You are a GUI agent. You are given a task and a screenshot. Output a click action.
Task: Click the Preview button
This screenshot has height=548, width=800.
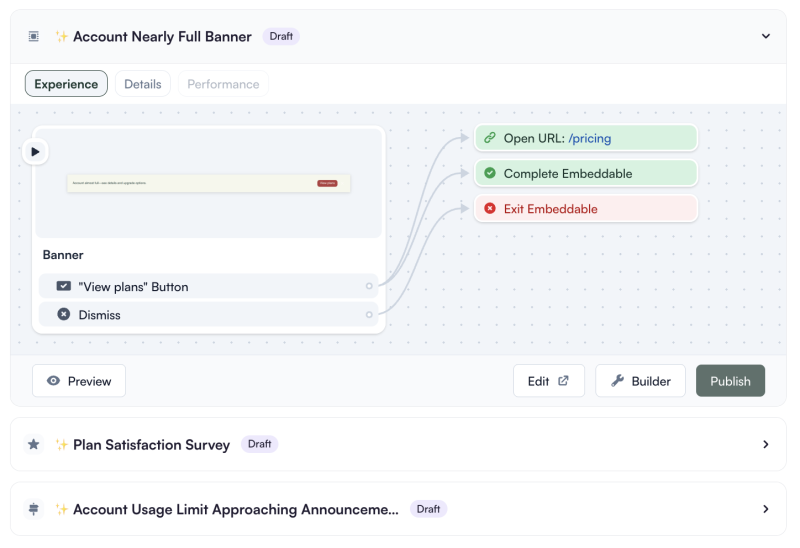coord(79,381)
